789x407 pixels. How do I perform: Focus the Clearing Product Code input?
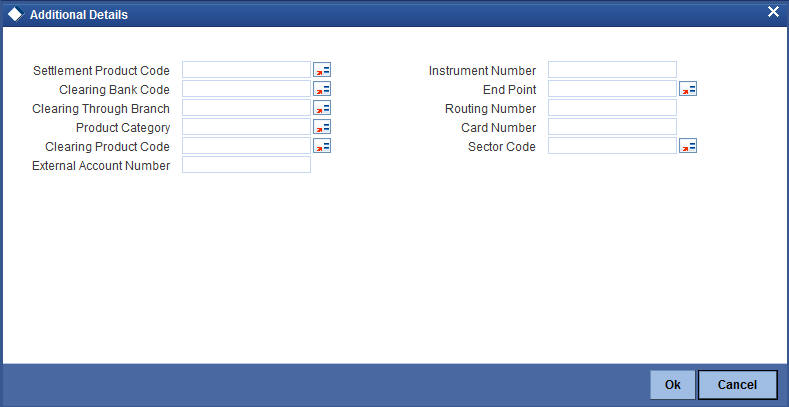point(247,146)
